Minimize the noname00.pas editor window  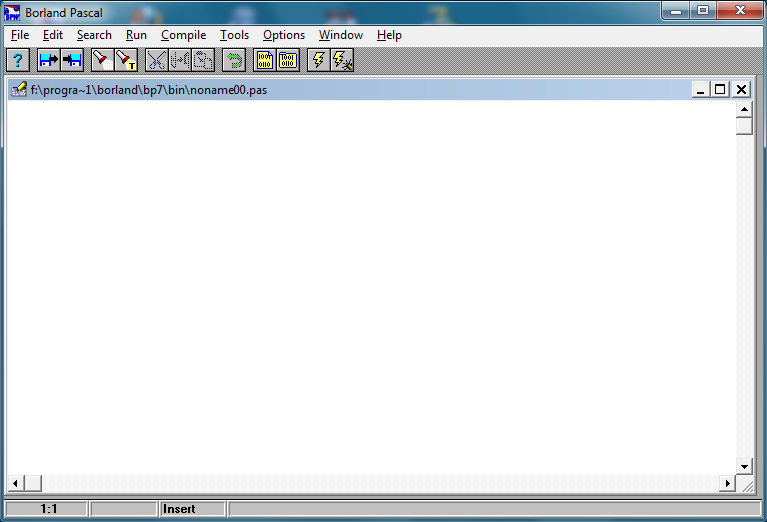tap(701, 90)
